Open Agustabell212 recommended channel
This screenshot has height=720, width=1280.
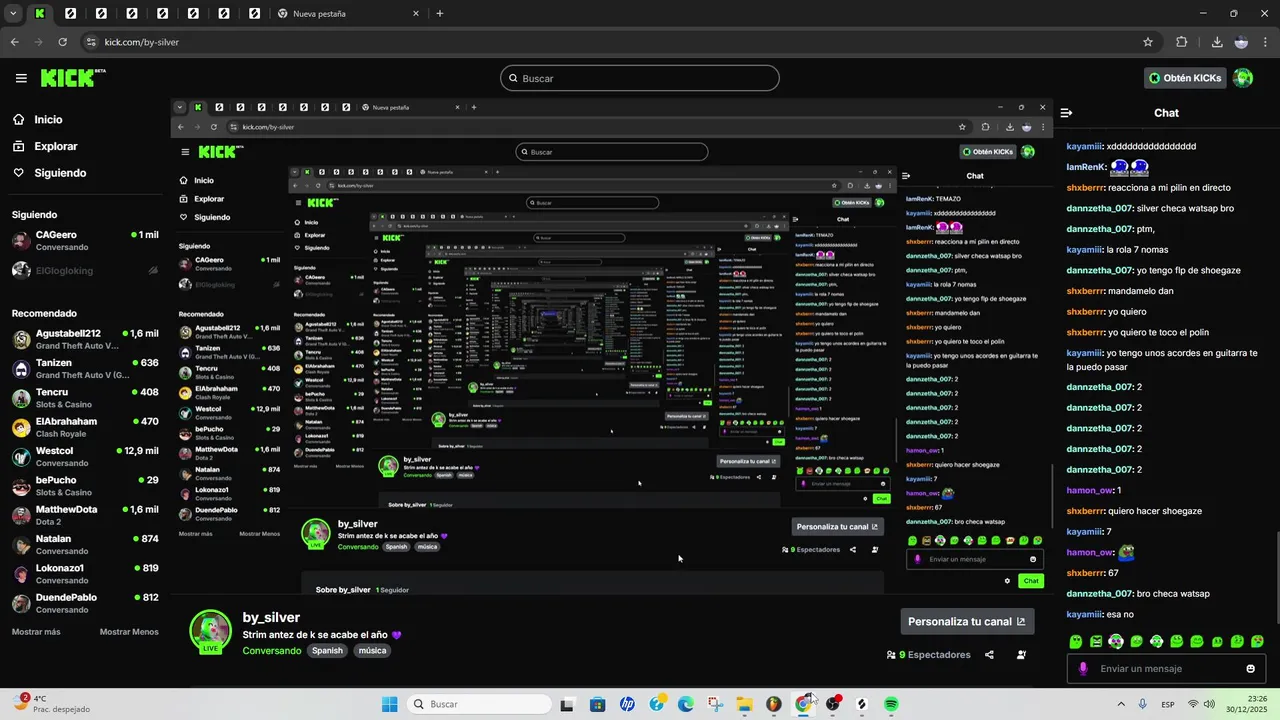(84, 339)
